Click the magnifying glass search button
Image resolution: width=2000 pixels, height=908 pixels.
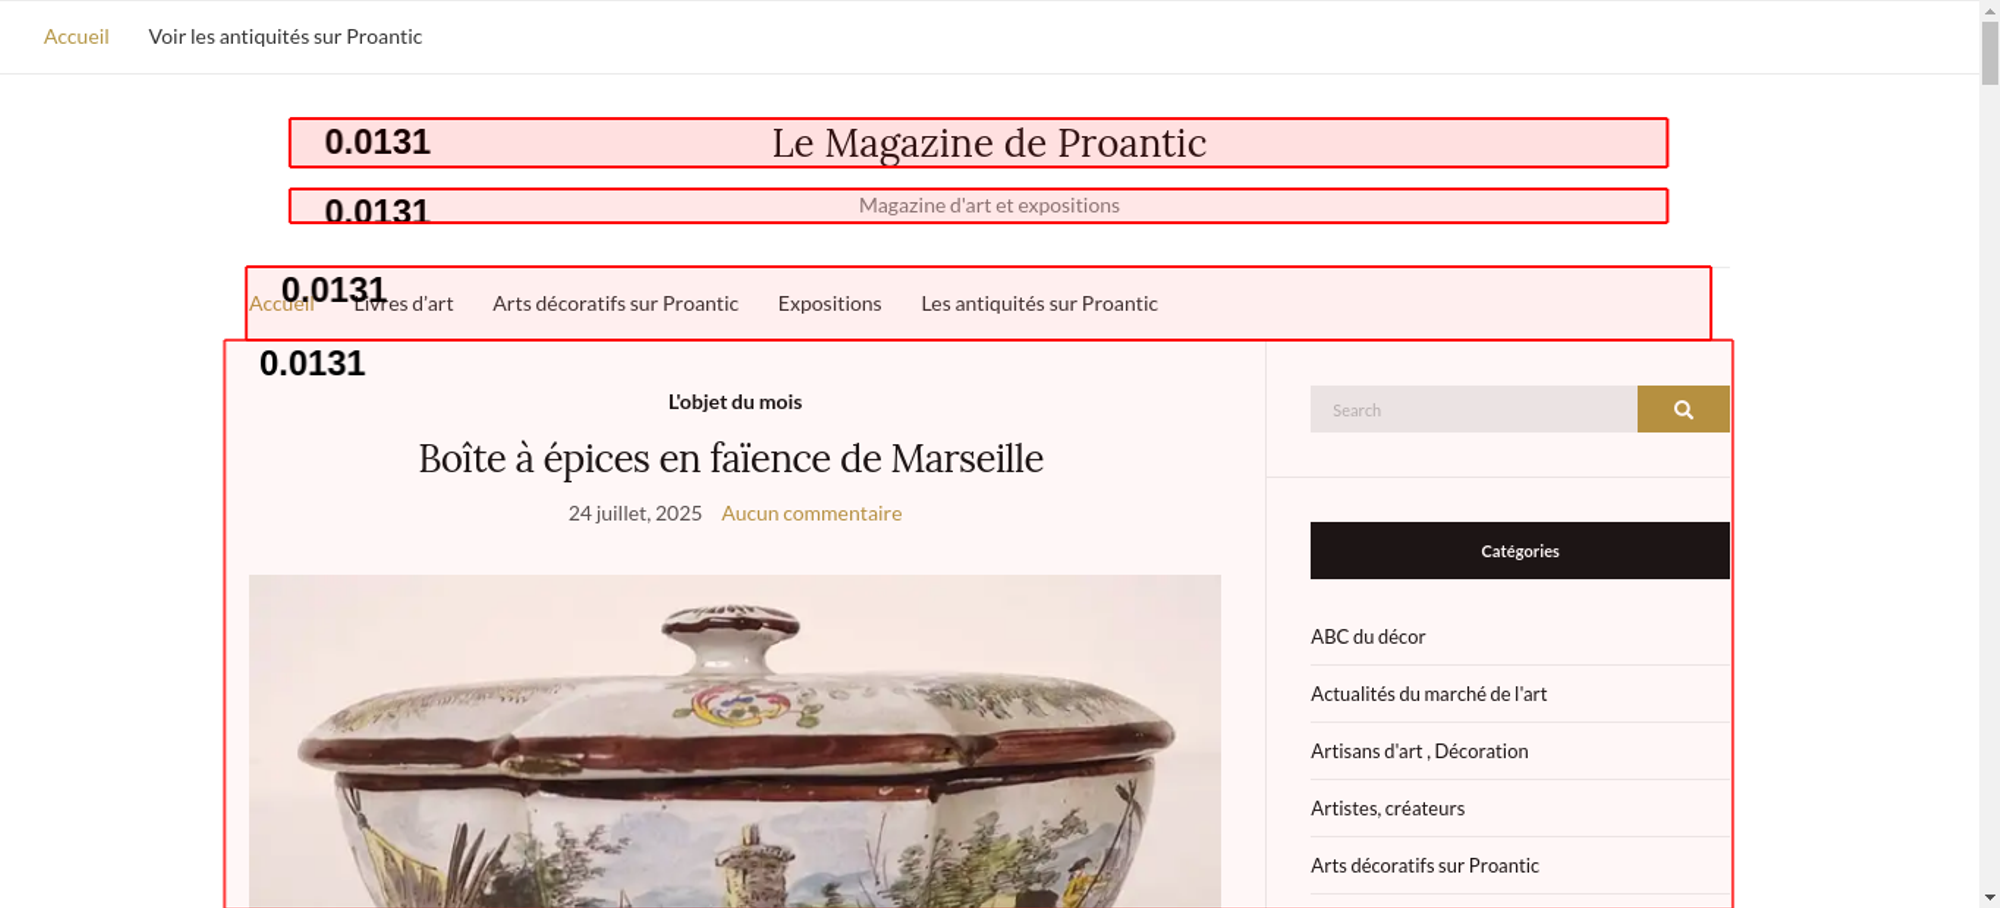[1683, 409]
